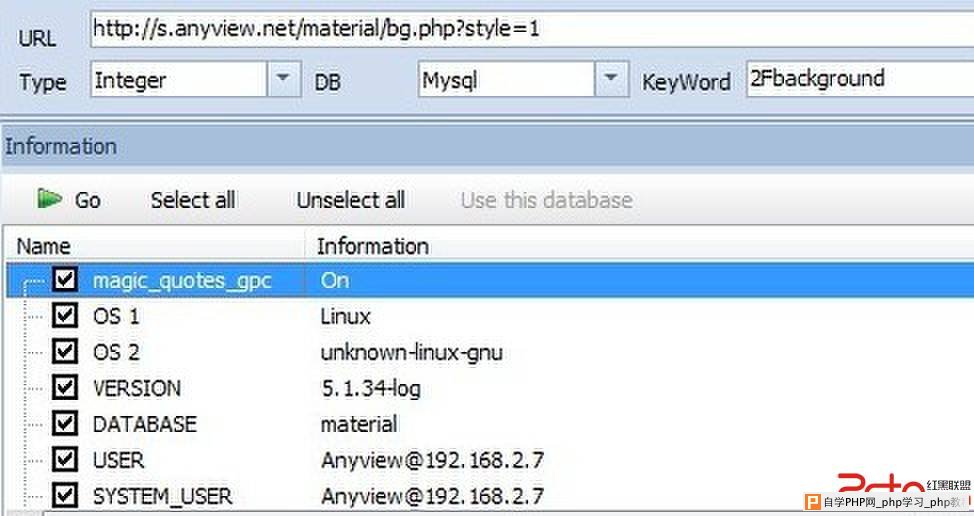Select the DATABASE row labeled material
Image resolution: width=974 pixels, height=516 pixels.
490,424
